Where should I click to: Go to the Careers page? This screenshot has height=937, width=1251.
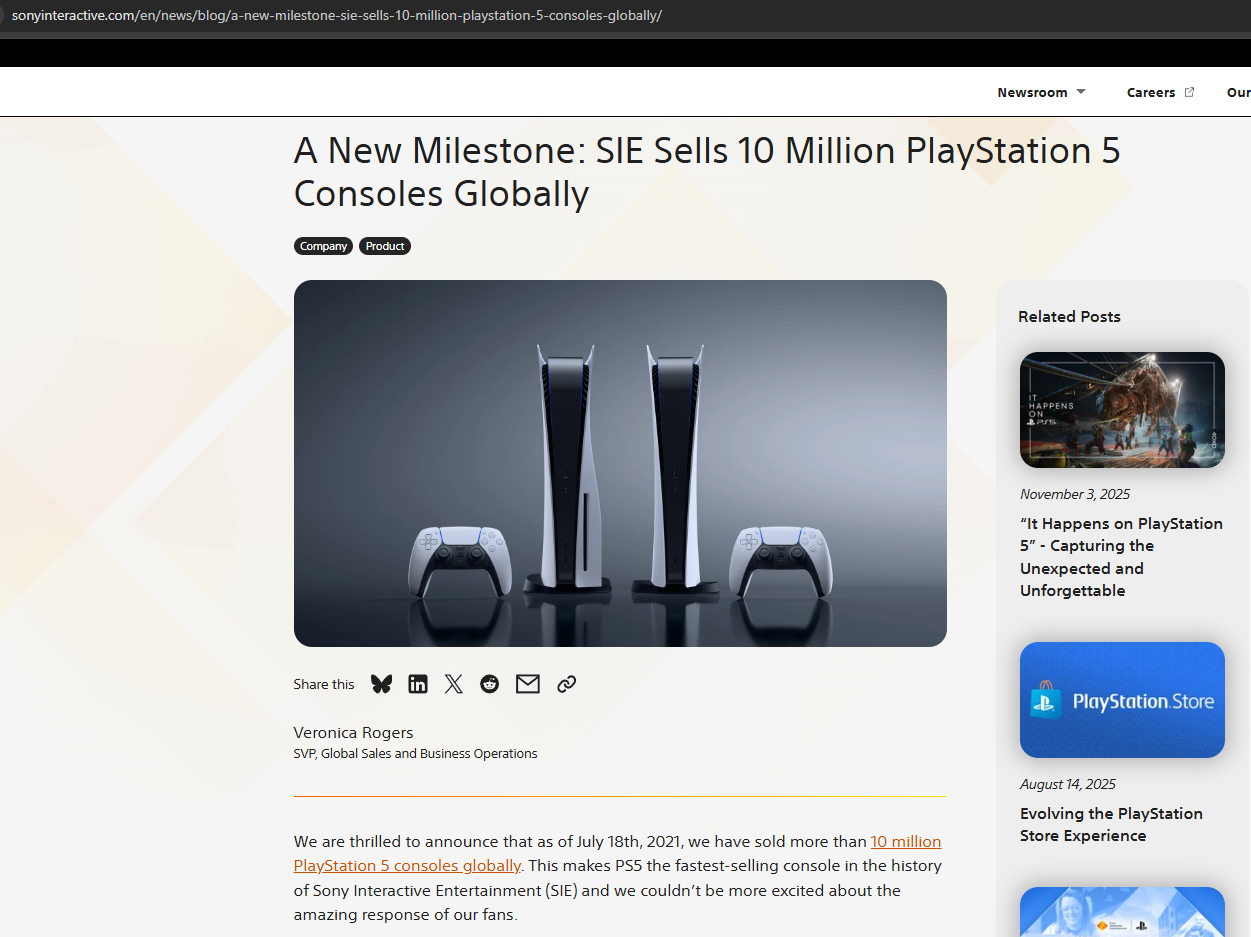pyautogui.click(x=1151, y=92)
